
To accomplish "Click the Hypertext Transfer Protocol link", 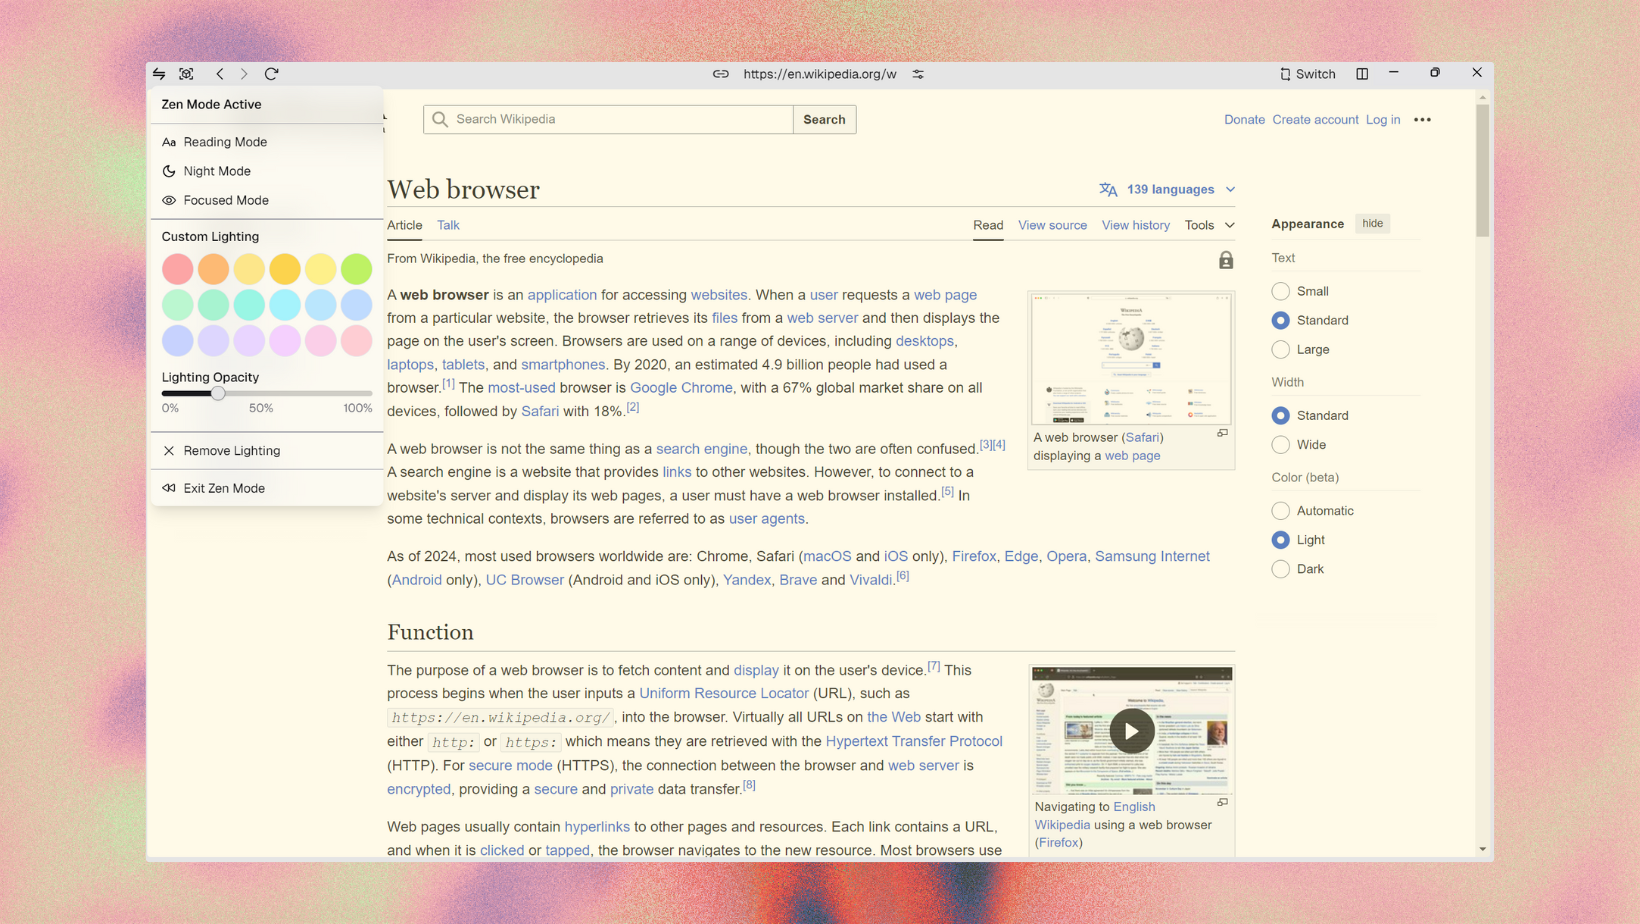I will point(914,741).
